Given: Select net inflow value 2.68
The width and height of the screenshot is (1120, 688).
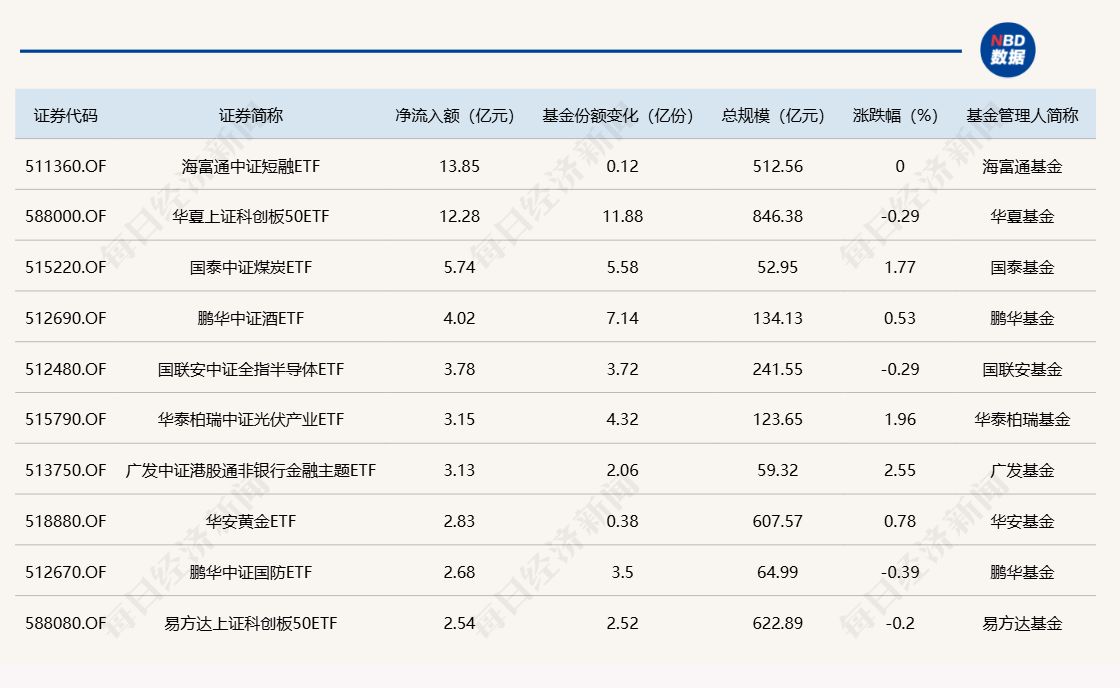Looking at the screenshot, I should [x=459, y=572].
